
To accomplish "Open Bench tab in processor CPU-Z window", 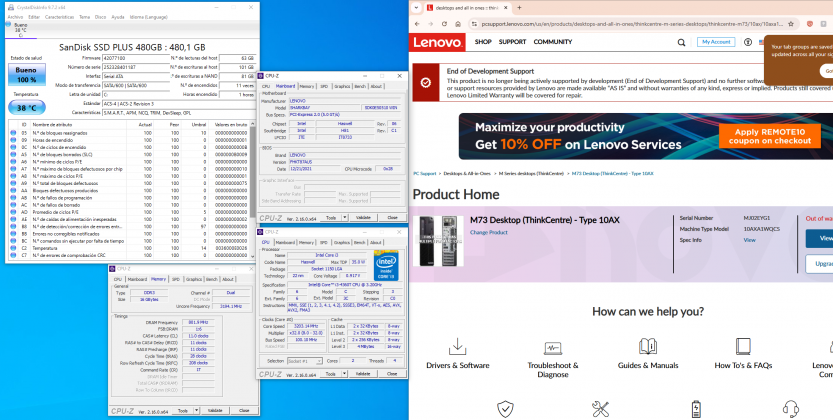I will click(360, 243).
